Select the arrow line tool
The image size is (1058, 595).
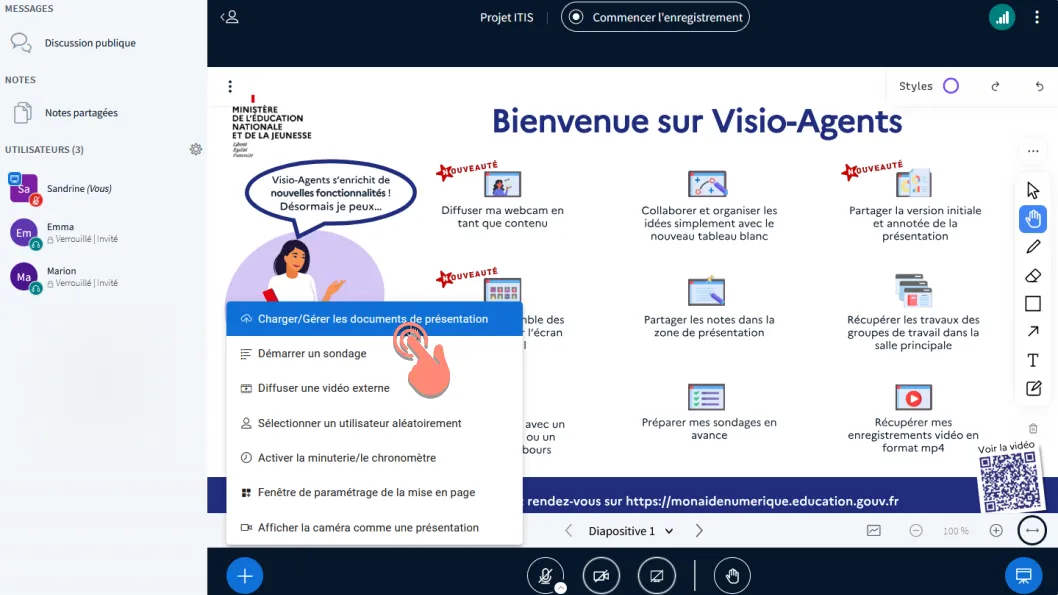coord(1032,331)
